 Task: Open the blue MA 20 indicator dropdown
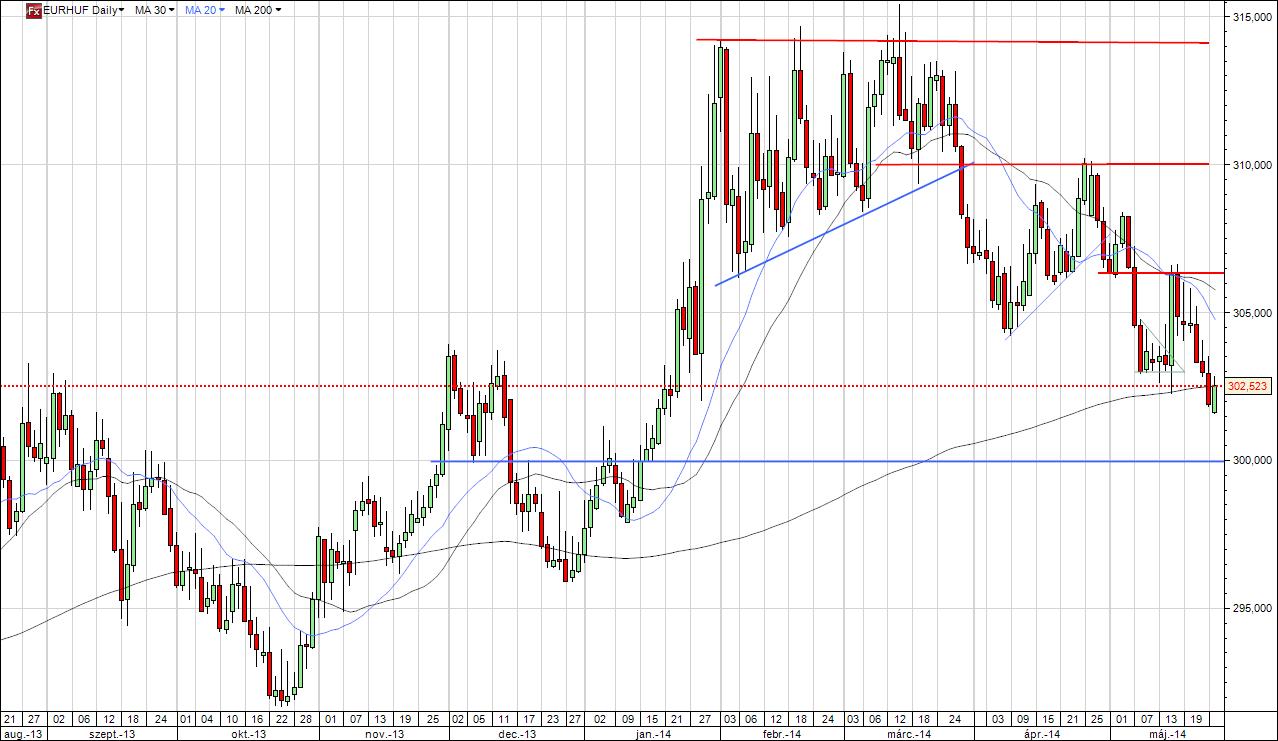pyautogui.click(x=208, y=10)
